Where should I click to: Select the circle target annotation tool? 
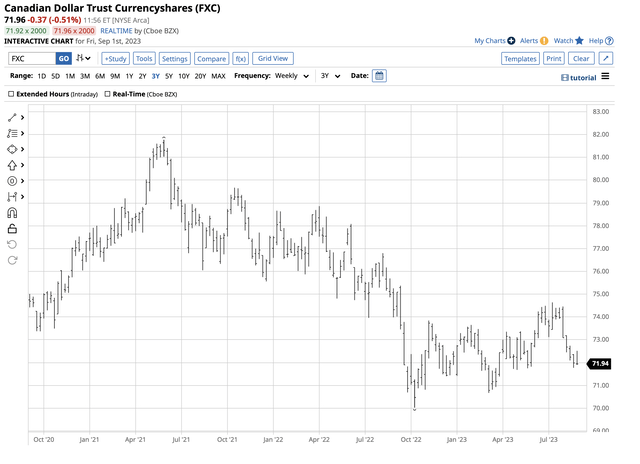coord(12,181)
